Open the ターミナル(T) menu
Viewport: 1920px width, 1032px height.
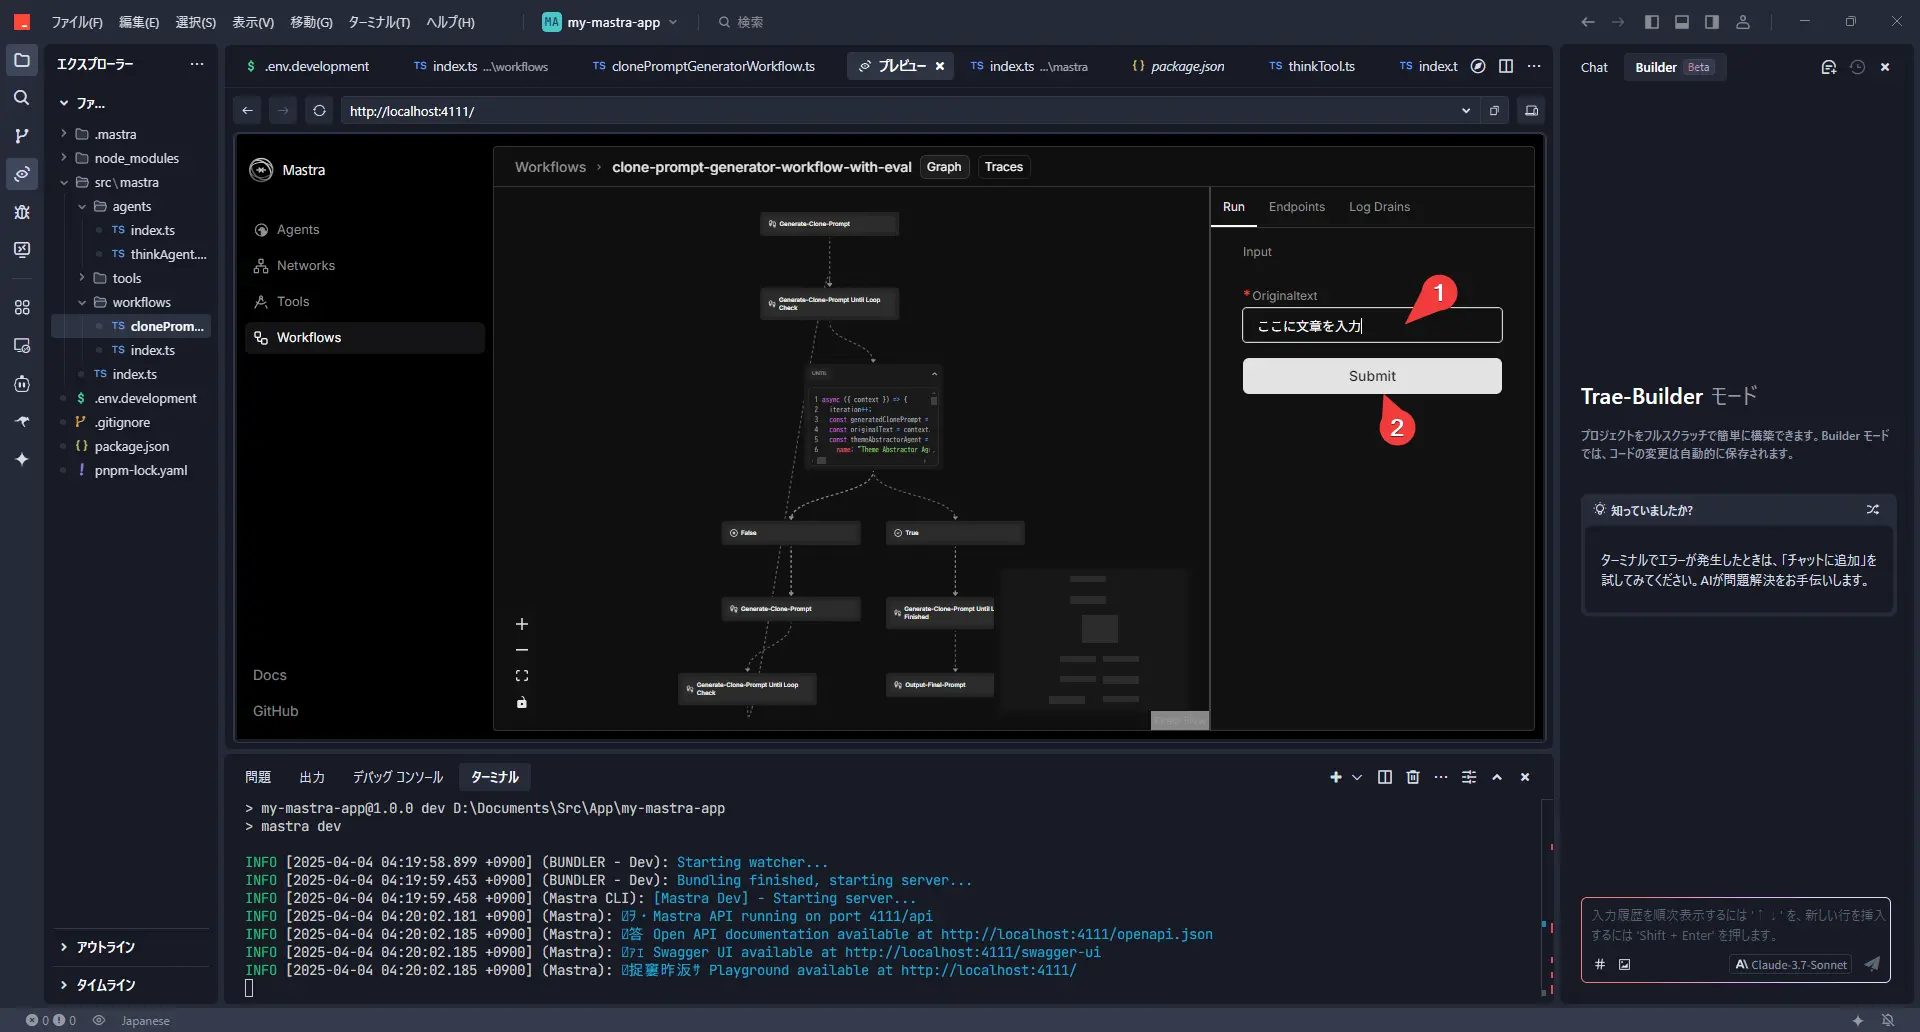[x=378, y=22]
